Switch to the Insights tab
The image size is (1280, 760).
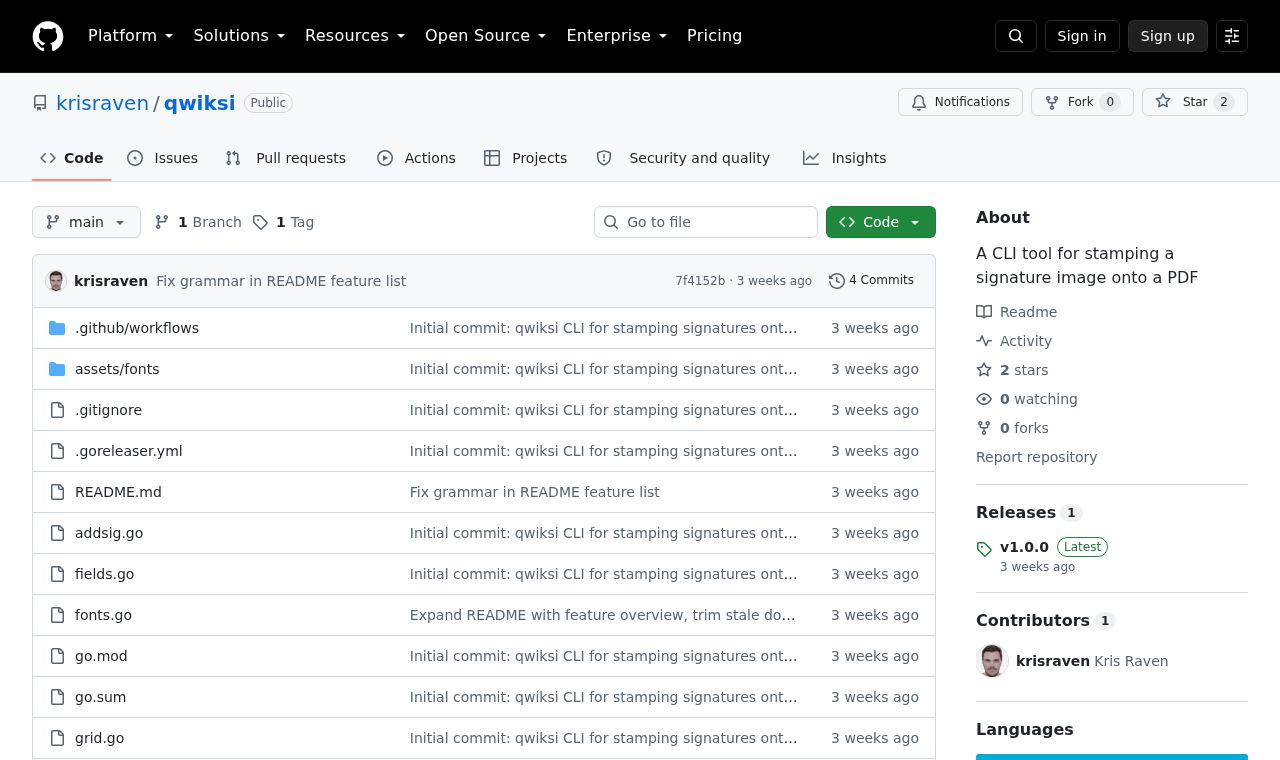(844, 158)
